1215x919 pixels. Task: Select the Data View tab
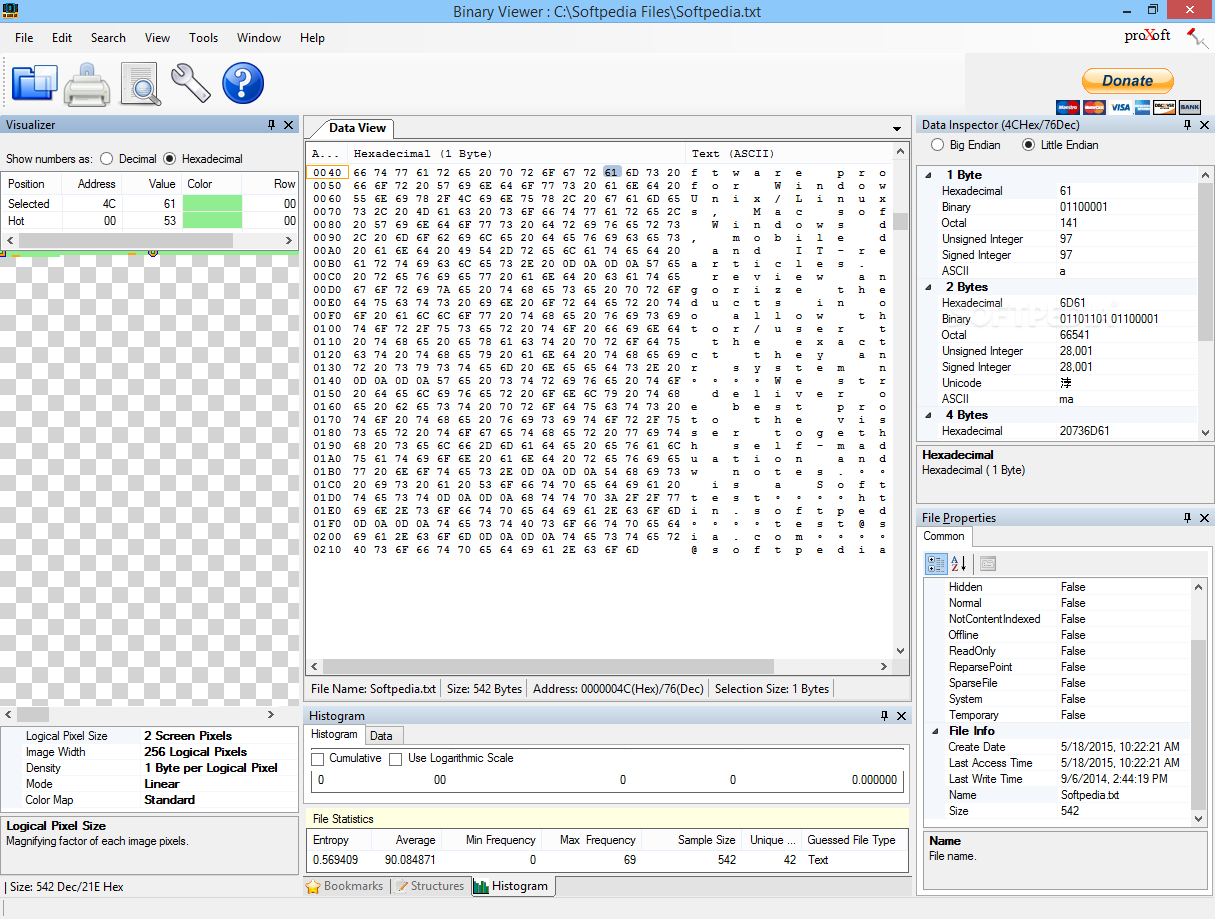(357, 128)
